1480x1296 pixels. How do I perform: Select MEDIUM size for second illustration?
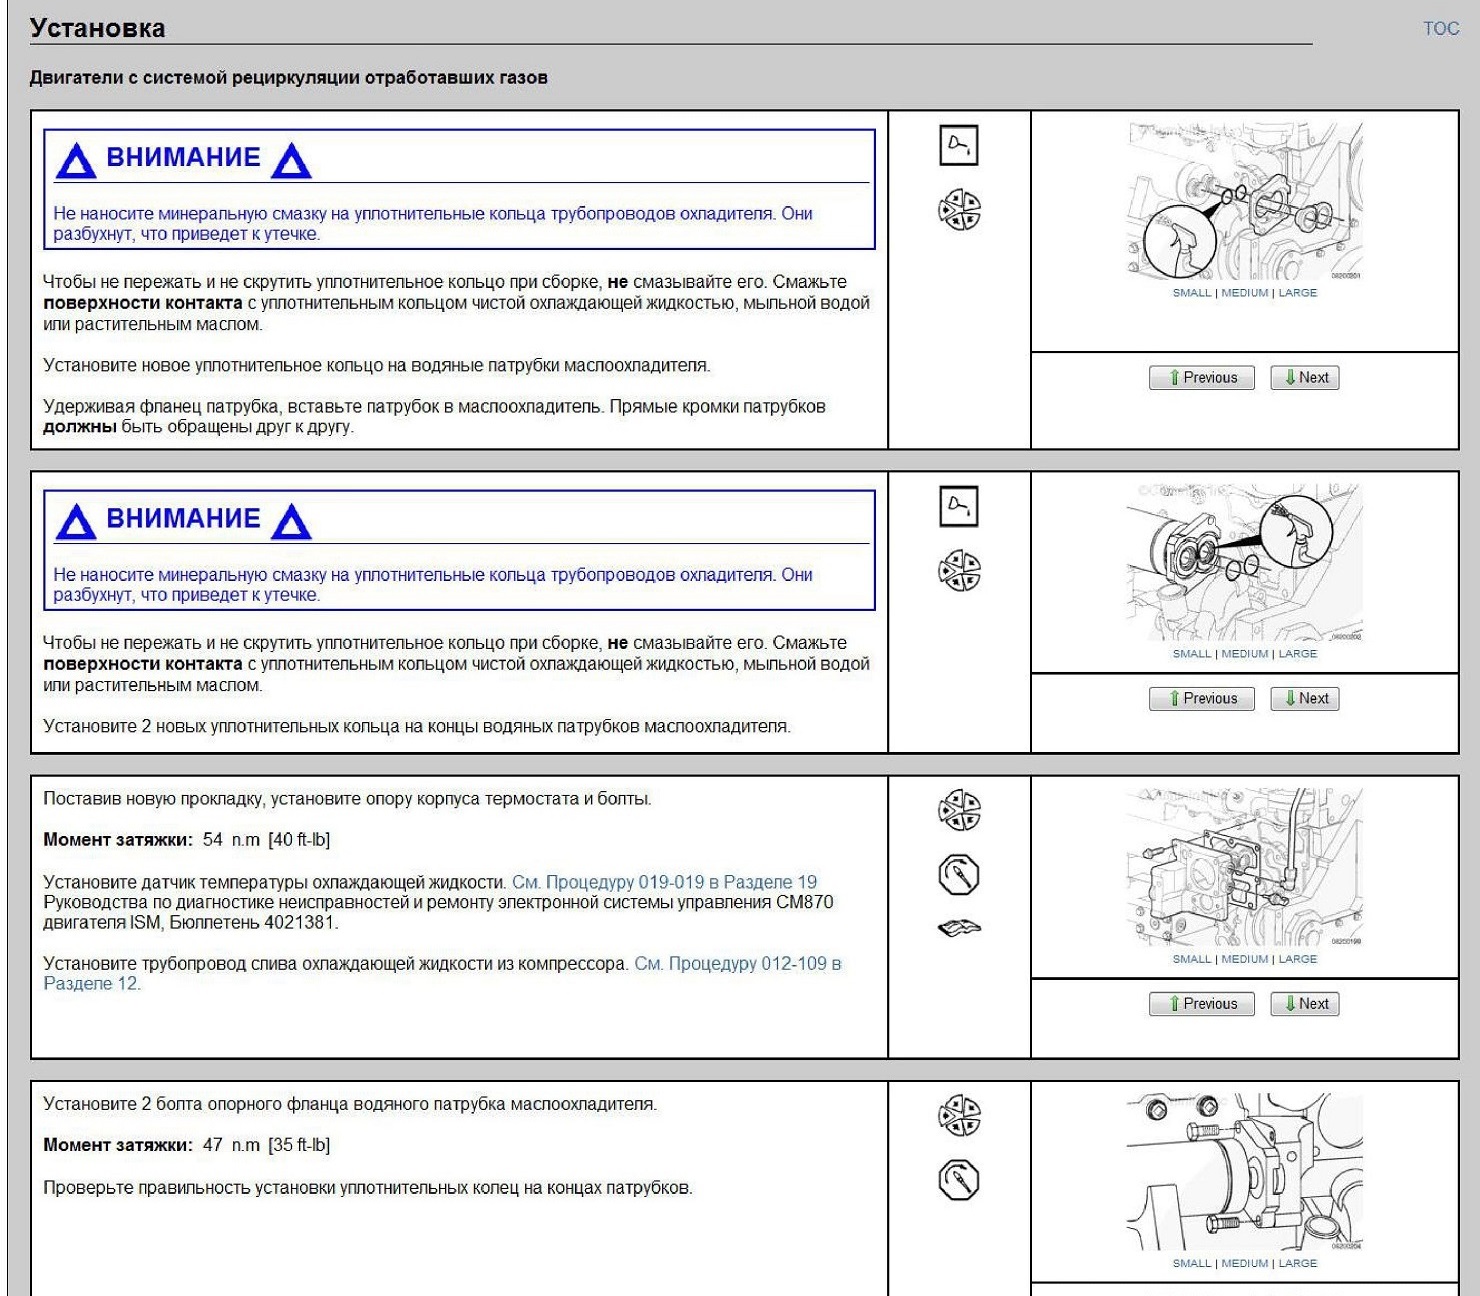[1245, 654]
